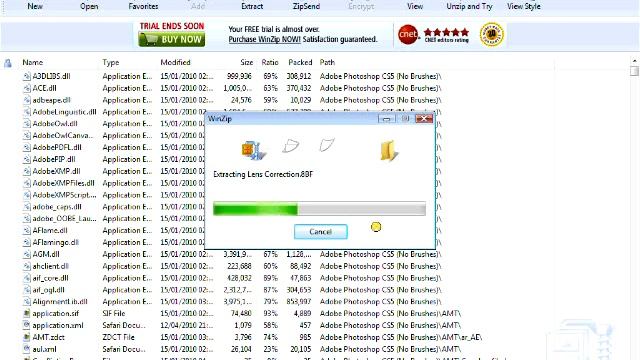Select the adobe_OOBE_Lau... file name
The image size is (640, 360).
coord(64,219)
